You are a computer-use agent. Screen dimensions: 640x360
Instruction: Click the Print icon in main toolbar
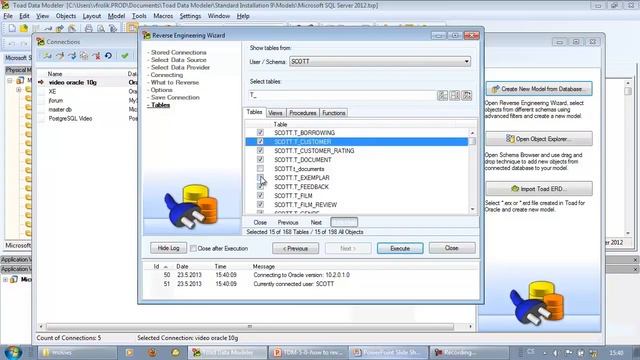click(x=88, y=28)
